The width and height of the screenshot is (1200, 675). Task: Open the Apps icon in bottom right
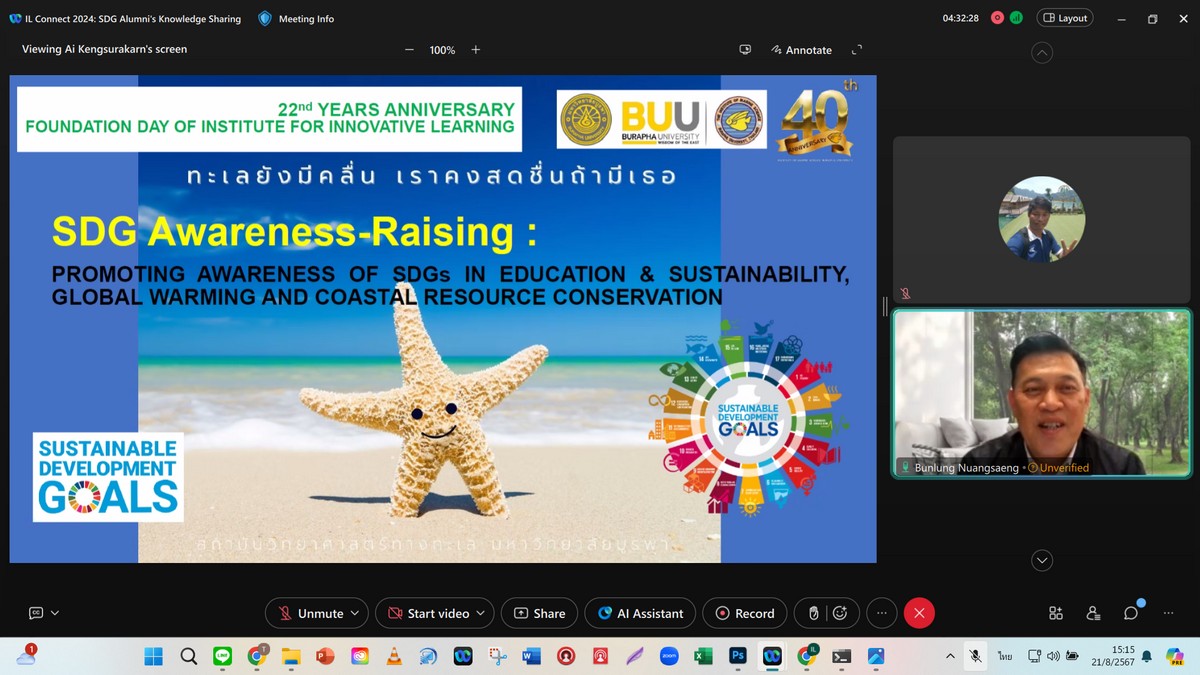[1056, 613]
